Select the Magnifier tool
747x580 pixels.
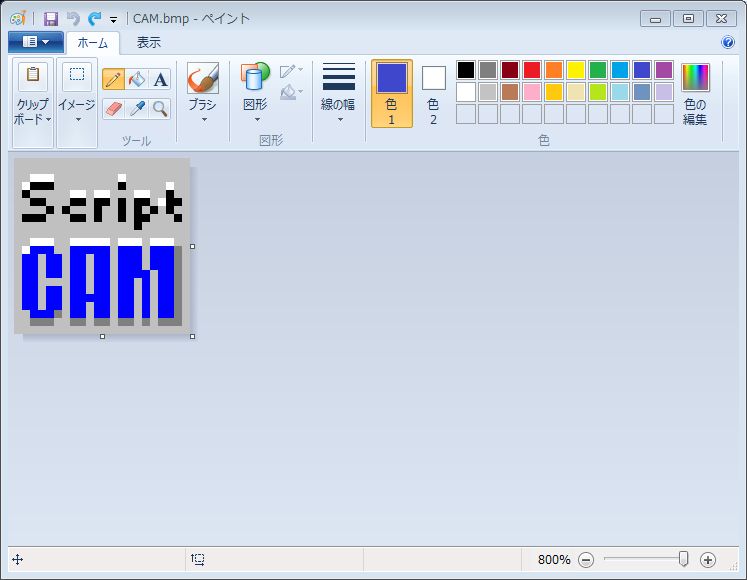pos(160,109)
